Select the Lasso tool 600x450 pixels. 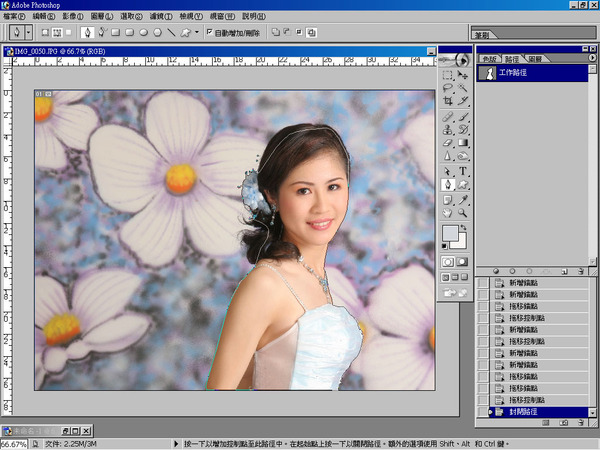448,88
